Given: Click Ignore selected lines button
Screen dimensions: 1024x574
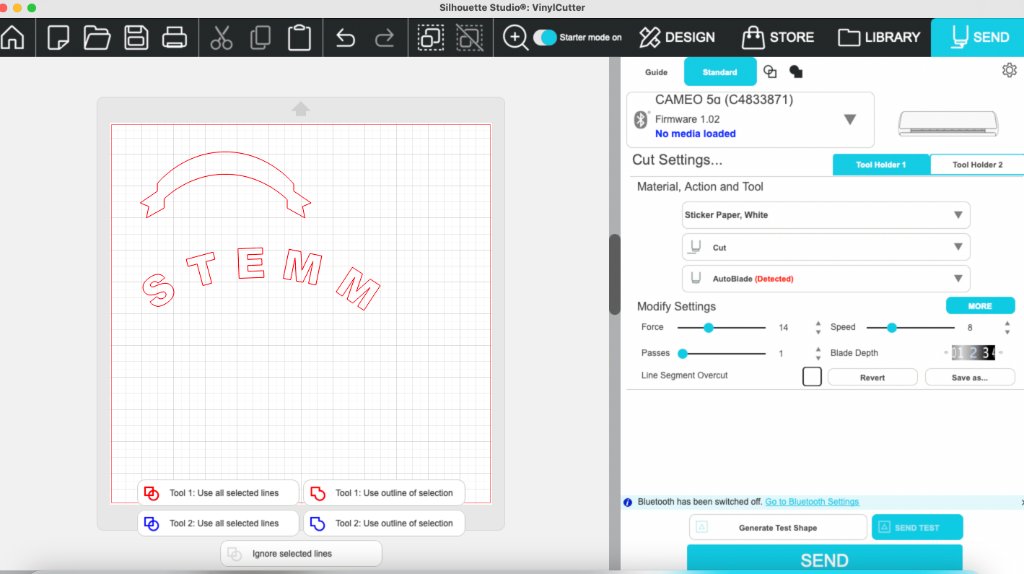Looking at the screenshot, I should 301,553.
